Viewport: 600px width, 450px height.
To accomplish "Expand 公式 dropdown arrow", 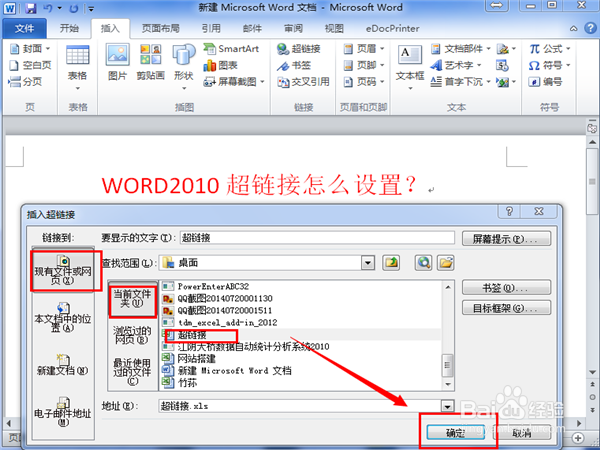I will click(x=568, y=49).
